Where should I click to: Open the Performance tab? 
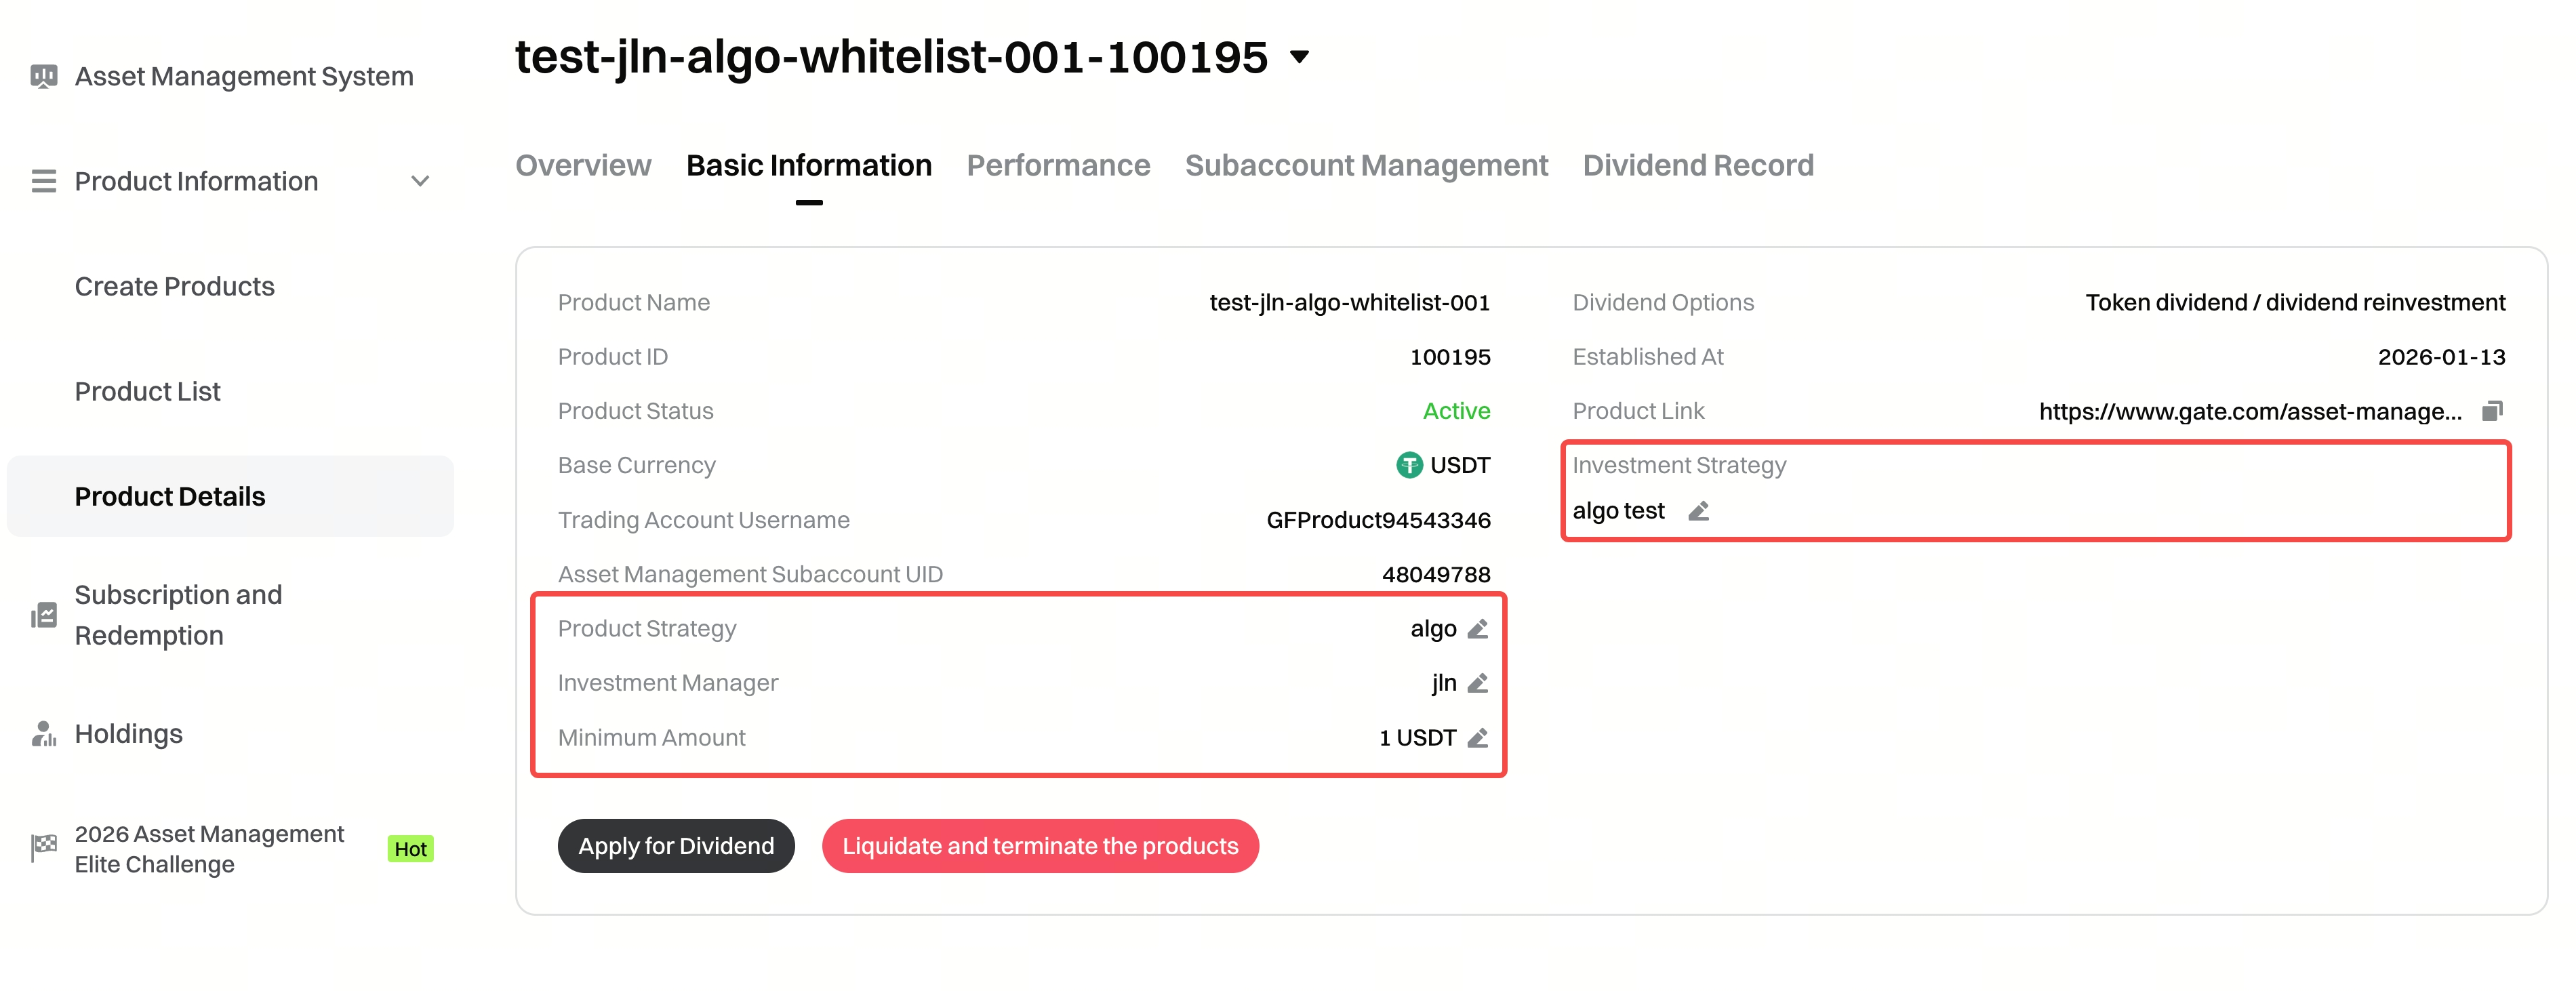(x=1058, y=165)
